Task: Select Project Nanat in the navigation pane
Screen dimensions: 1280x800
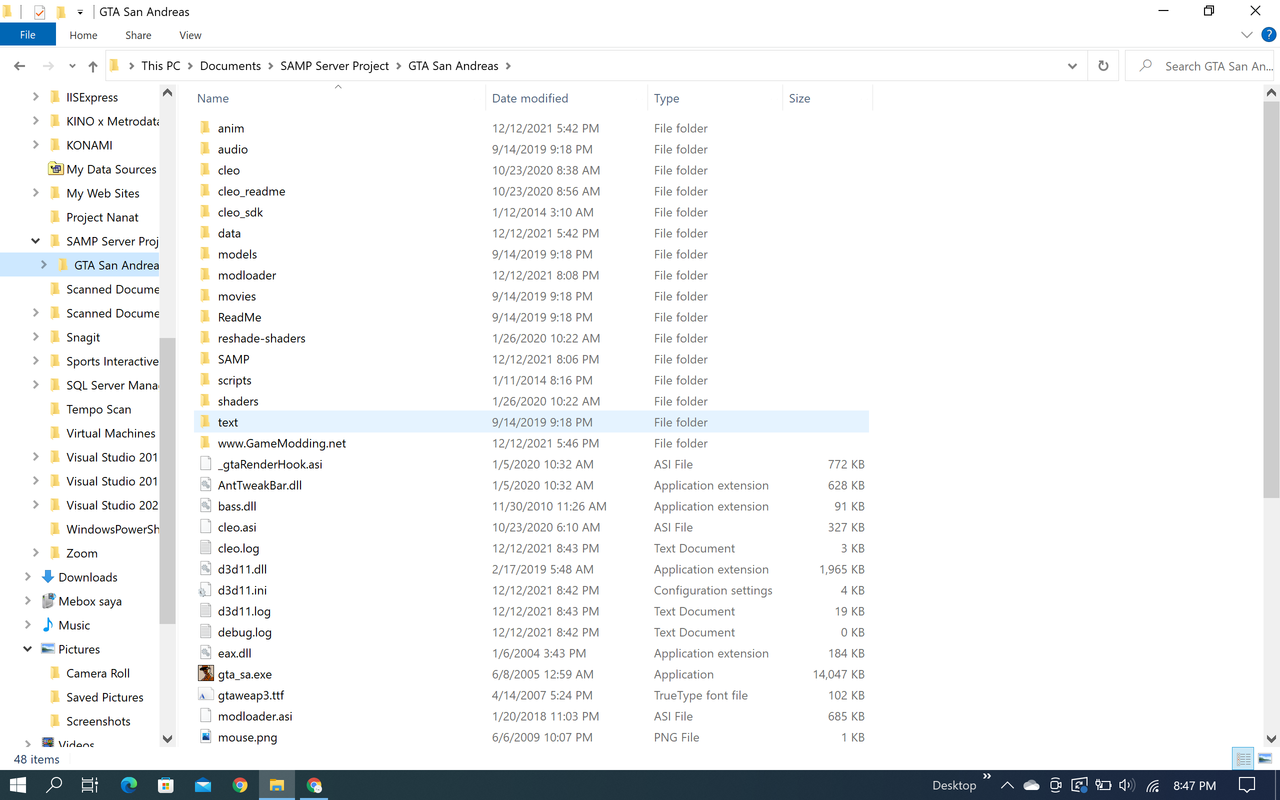Action: [x=102, y=217]
